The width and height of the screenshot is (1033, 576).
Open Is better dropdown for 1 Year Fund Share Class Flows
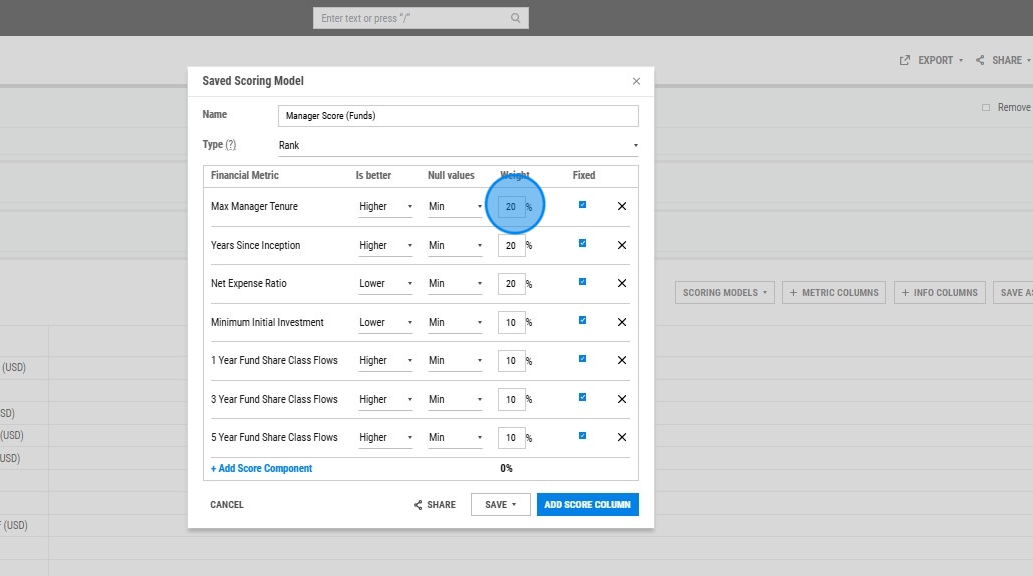pyautogui.click(x=385, y=360)
